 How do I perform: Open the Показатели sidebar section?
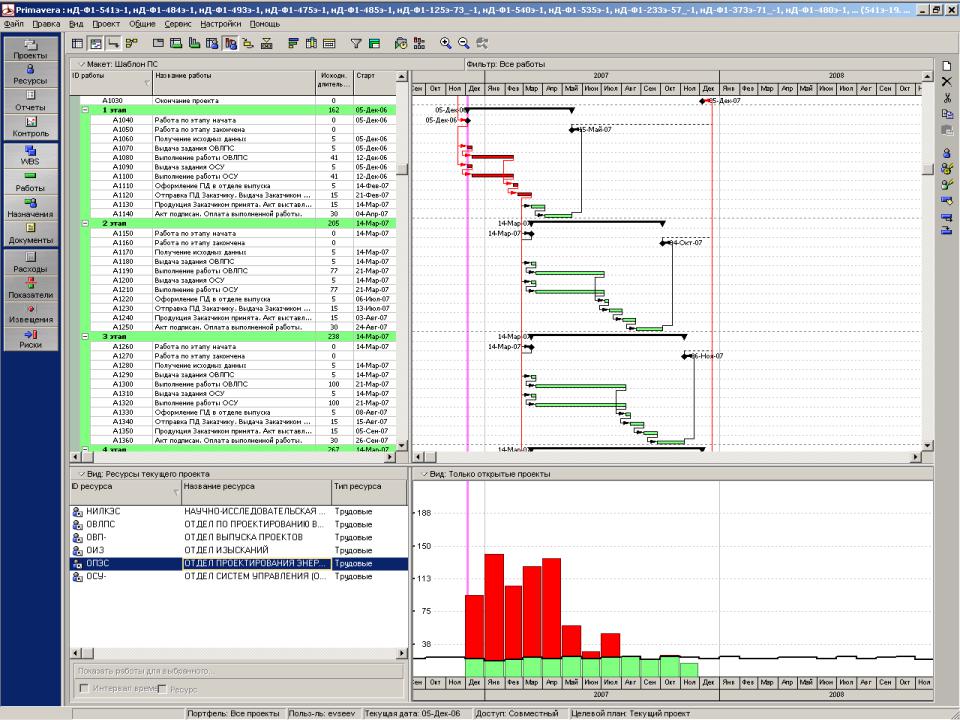tap(31, 288)
